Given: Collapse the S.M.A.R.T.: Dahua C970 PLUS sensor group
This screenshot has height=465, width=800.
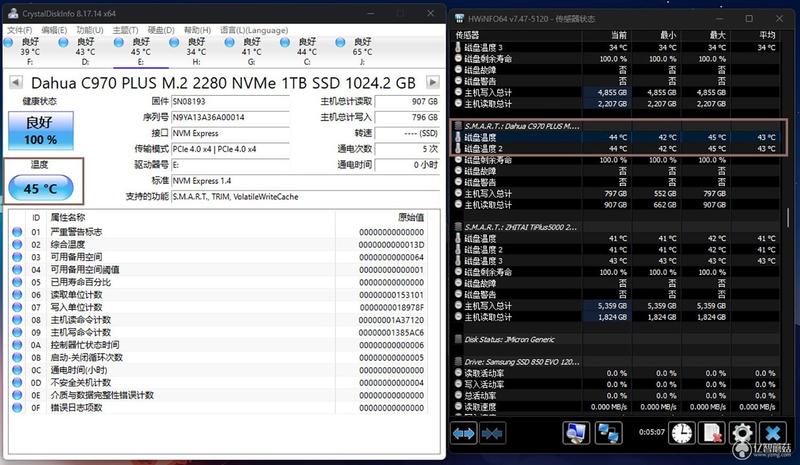Looking at the screenshot, I should click(459, 126).
